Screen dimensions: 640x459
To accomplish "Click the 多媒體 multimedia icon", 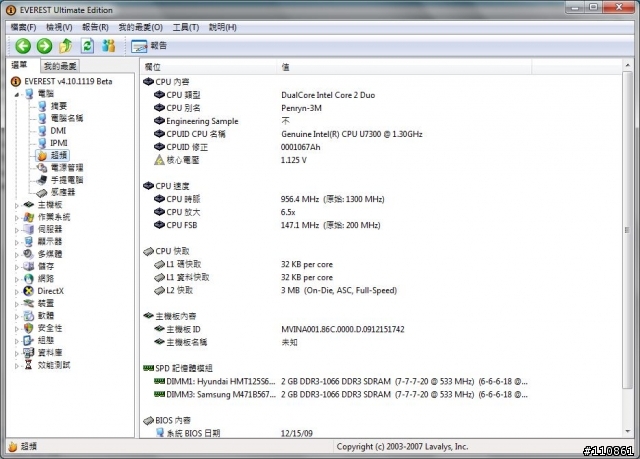I will (x=29, y=254).
